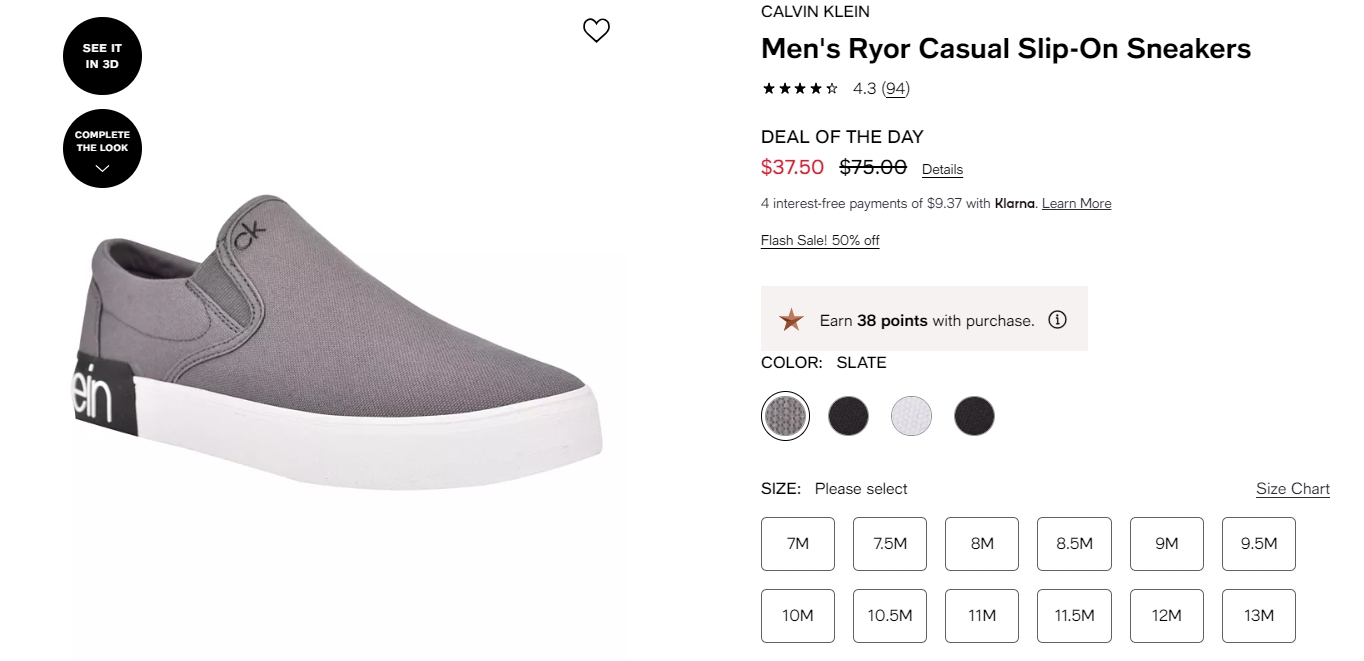
Task: Select size 10.5M
Action: 890,616
